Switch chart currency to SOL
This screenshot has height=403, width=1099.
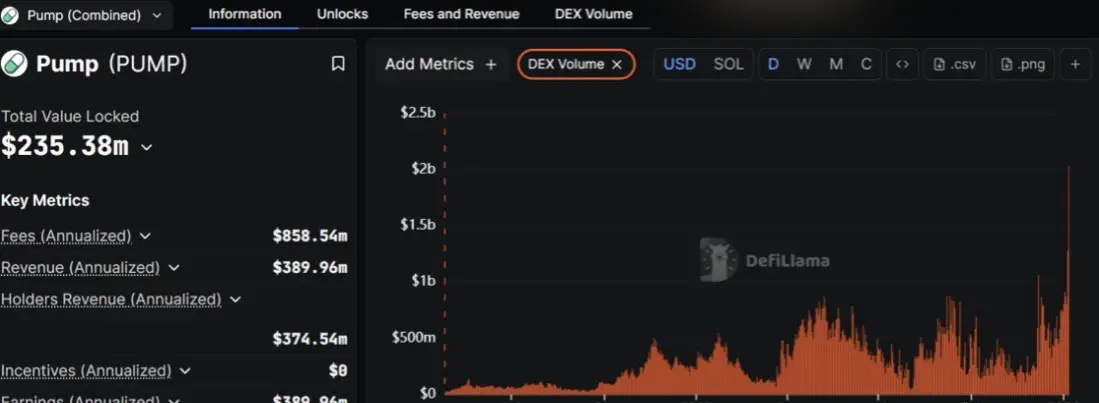[x=728, y=64]
